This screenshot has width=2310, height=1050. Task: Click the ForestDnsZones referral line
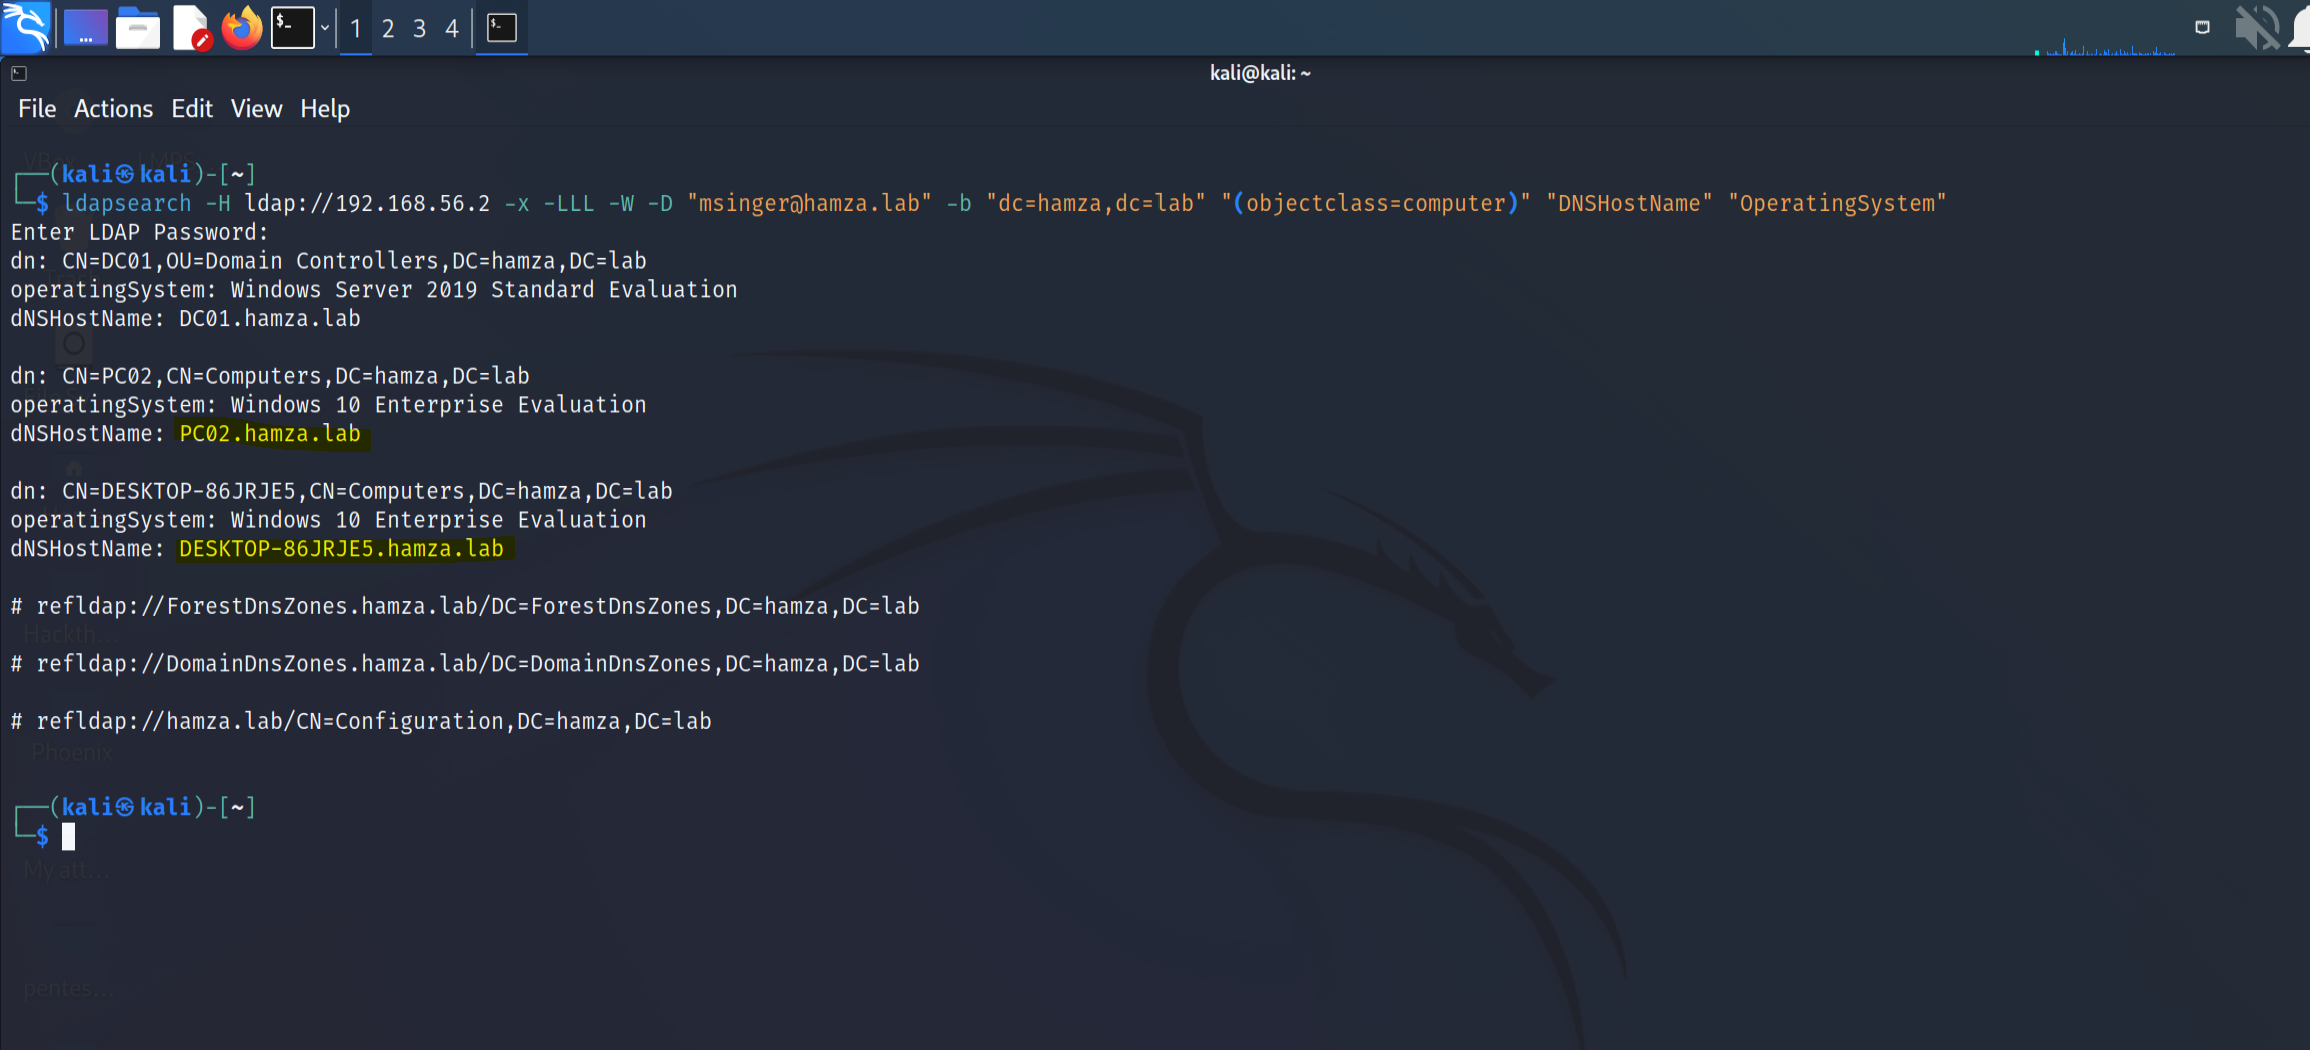pos(465,606)
